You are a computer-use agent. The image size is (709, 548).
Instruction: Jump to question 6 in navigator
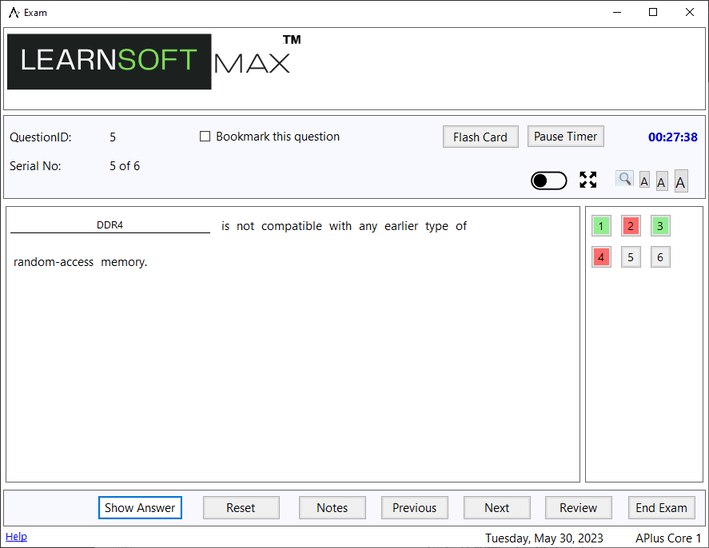pos(660,257)
